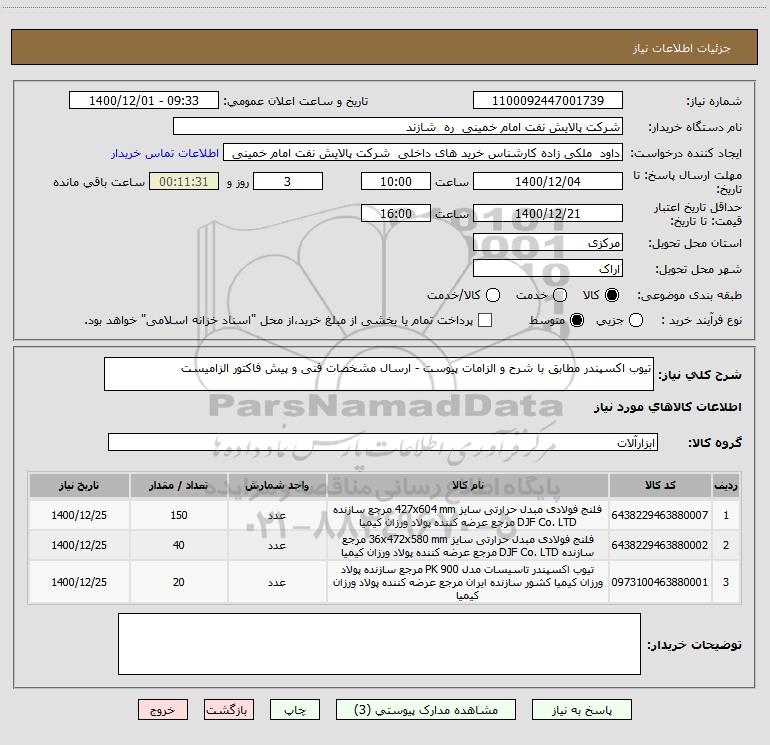Screen dimensions: 770x745
Task: Click product code 6438229463880007
Action: (660, 515)
